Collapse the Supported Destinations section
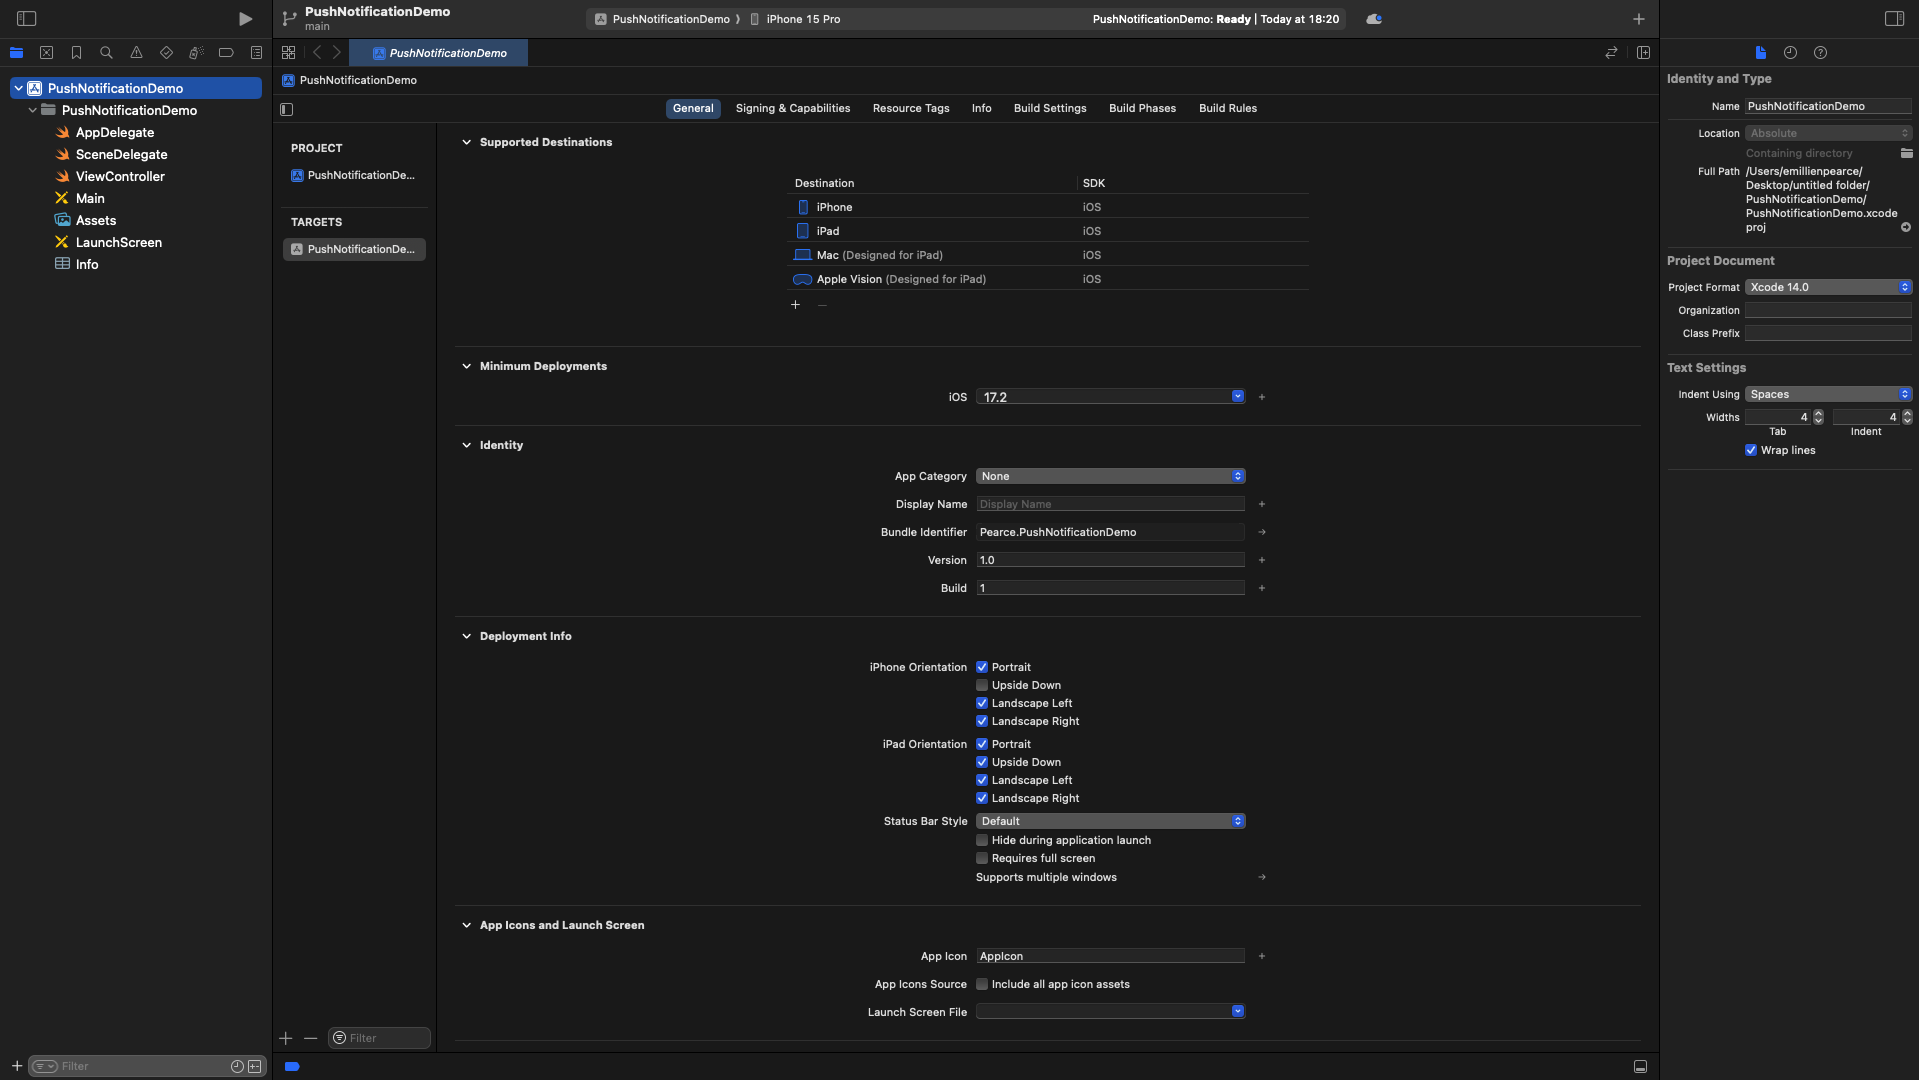The height and width of the screenshot is (1080, 1919). coord(466,142)
